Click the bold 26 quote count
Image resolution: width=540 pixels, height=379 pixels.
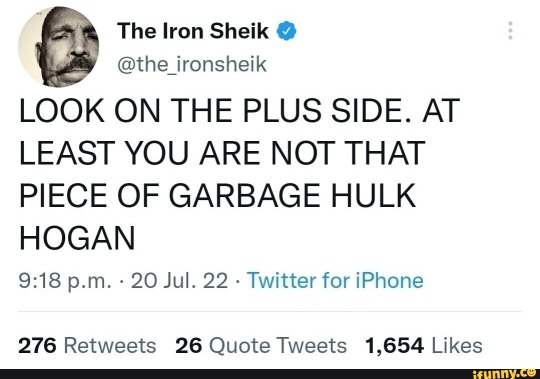188,345
